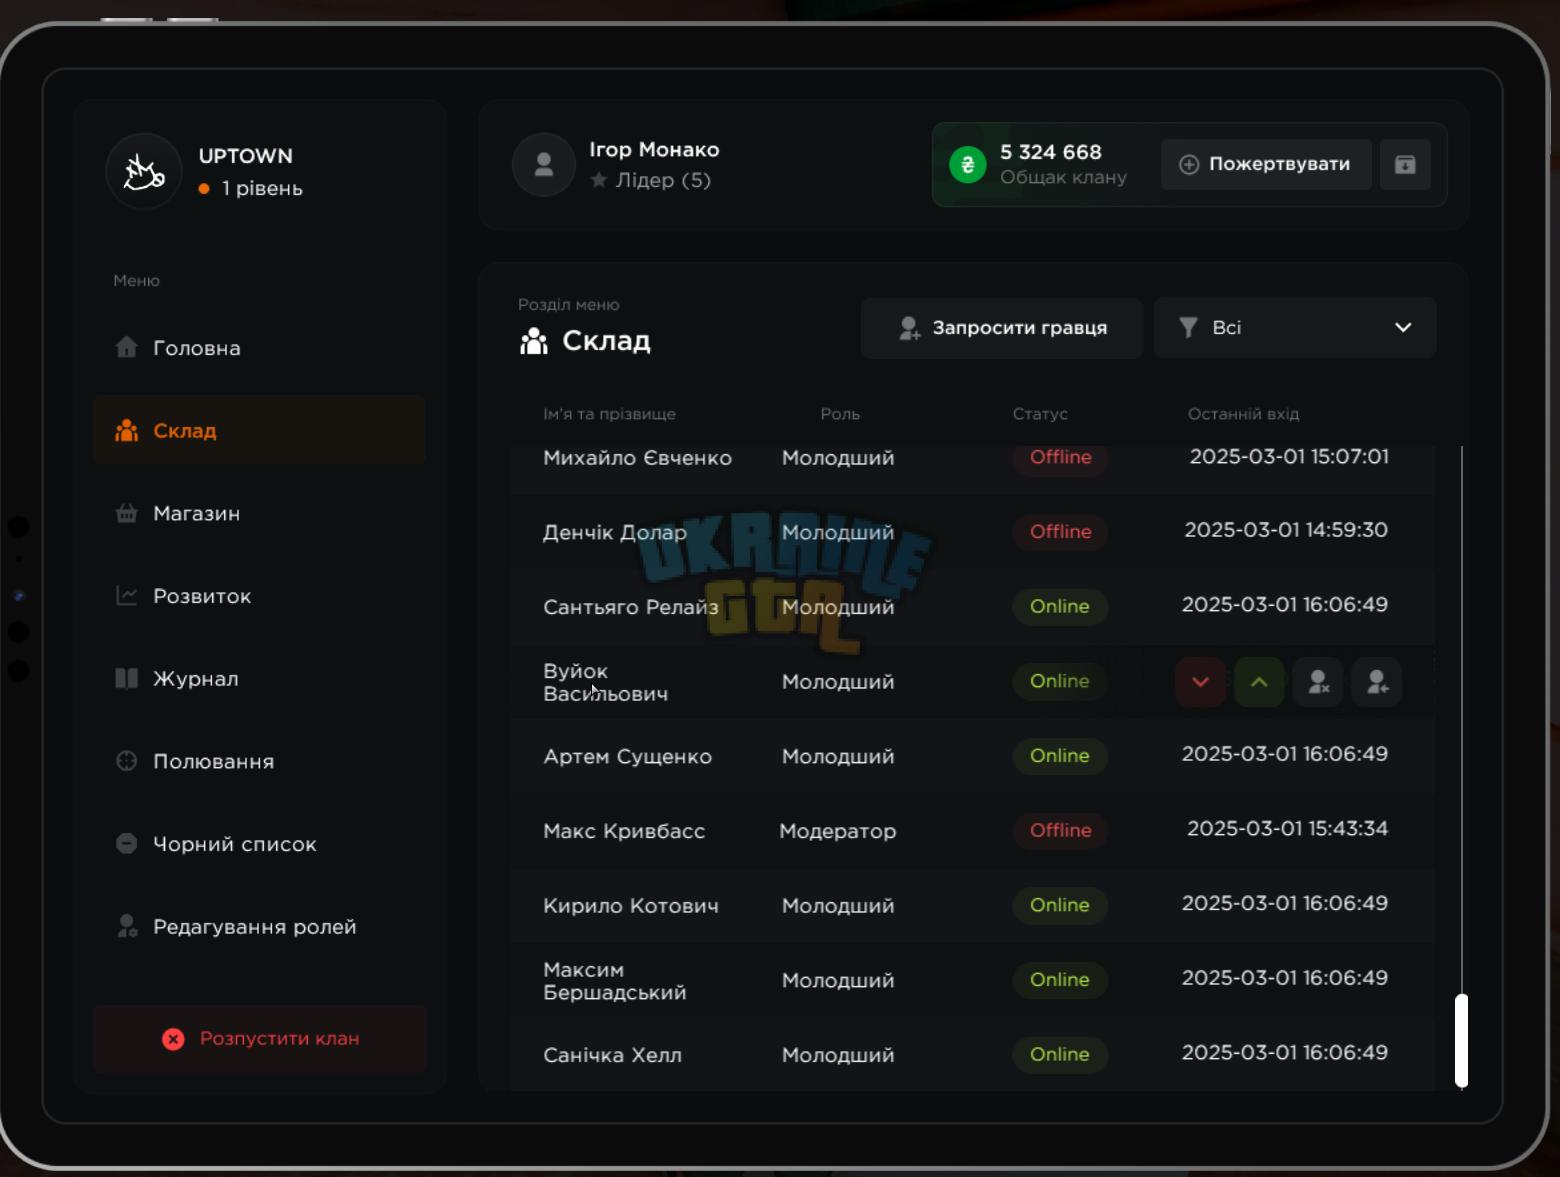Open the Всі filter dropdown

click(x=1295, y=327)
